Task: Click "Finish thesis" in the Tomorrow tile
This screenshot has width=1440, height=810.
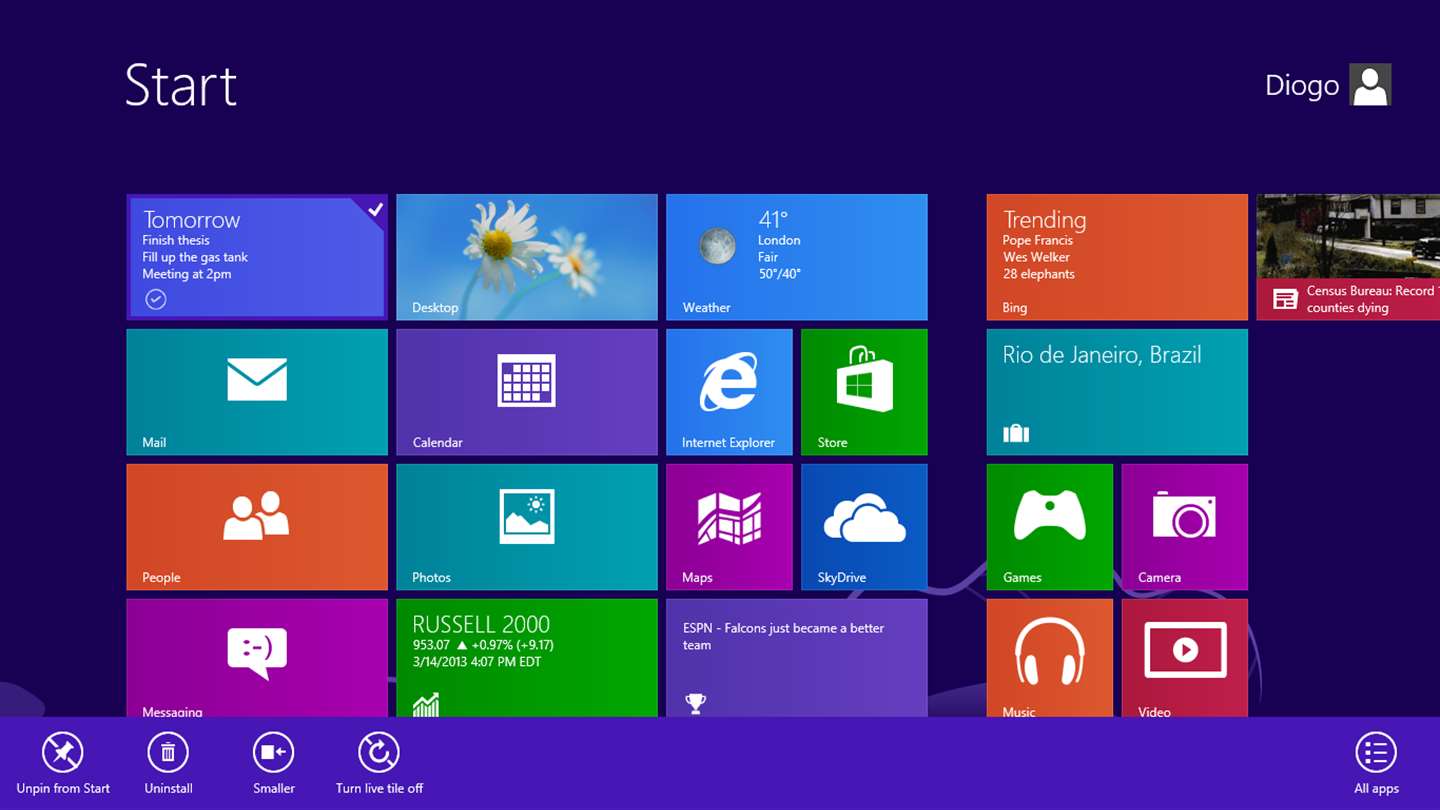Action: tap(176, 240)
